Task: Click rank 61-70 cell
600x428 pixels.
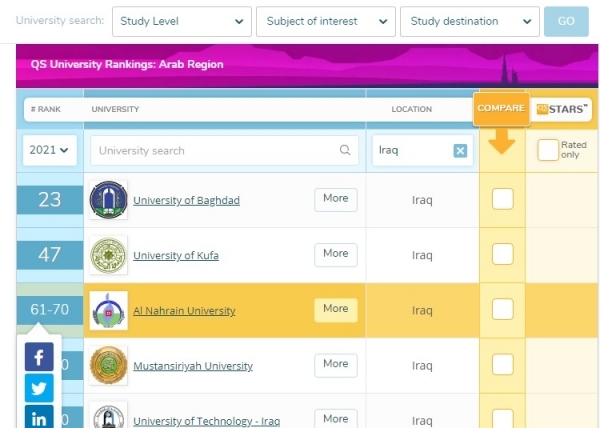Action: pos(50,310)
